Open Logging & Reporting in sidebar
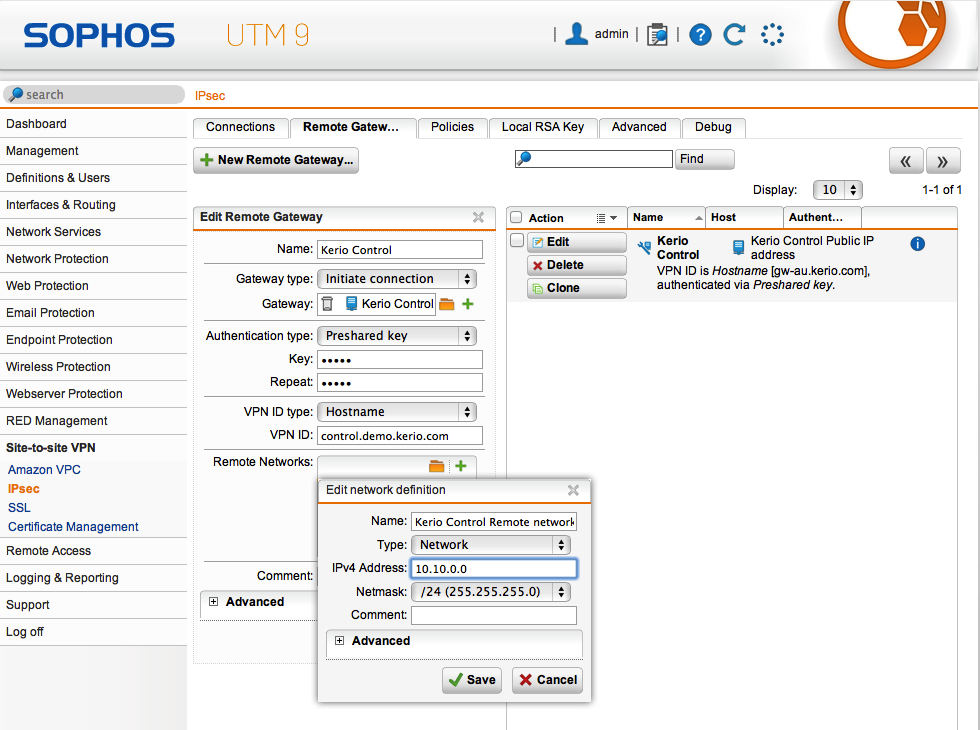Image resolution: width=980 pixels, height=730 pixels. tap(94, 578)
